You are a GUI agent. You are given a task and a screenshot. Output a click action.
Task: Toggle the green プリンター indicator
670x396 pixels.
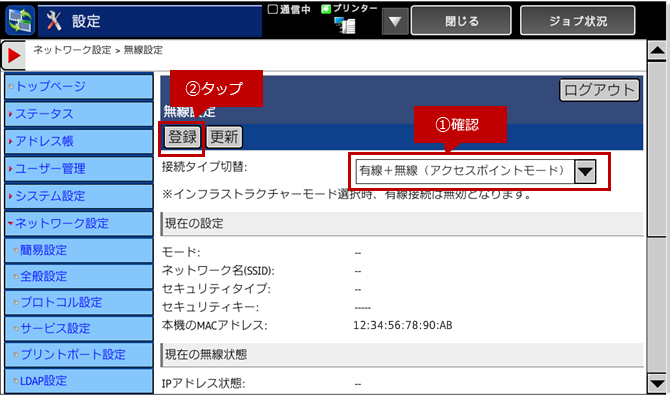(326, 9)
